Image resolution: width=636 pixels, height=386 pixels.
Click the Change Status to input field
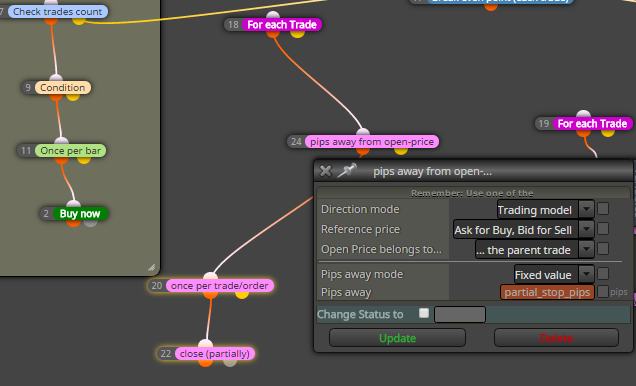460,314
